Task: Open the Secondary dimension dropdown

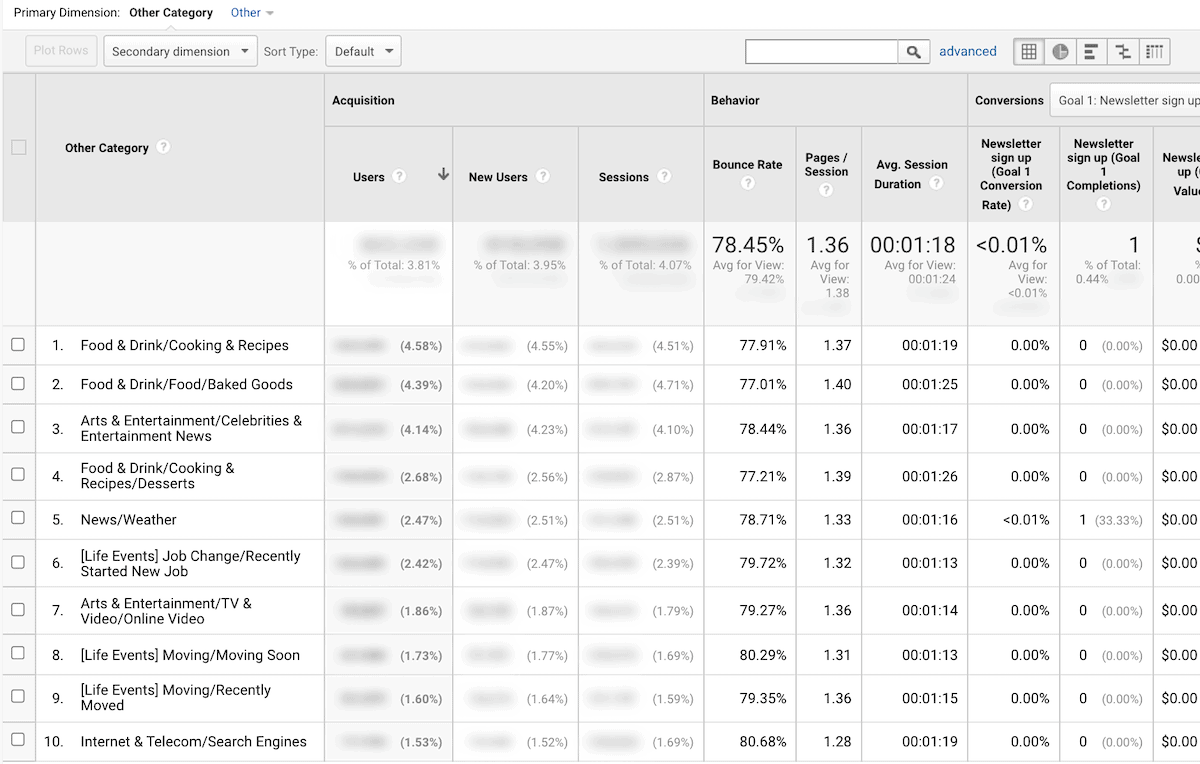Action: [181, 51]
